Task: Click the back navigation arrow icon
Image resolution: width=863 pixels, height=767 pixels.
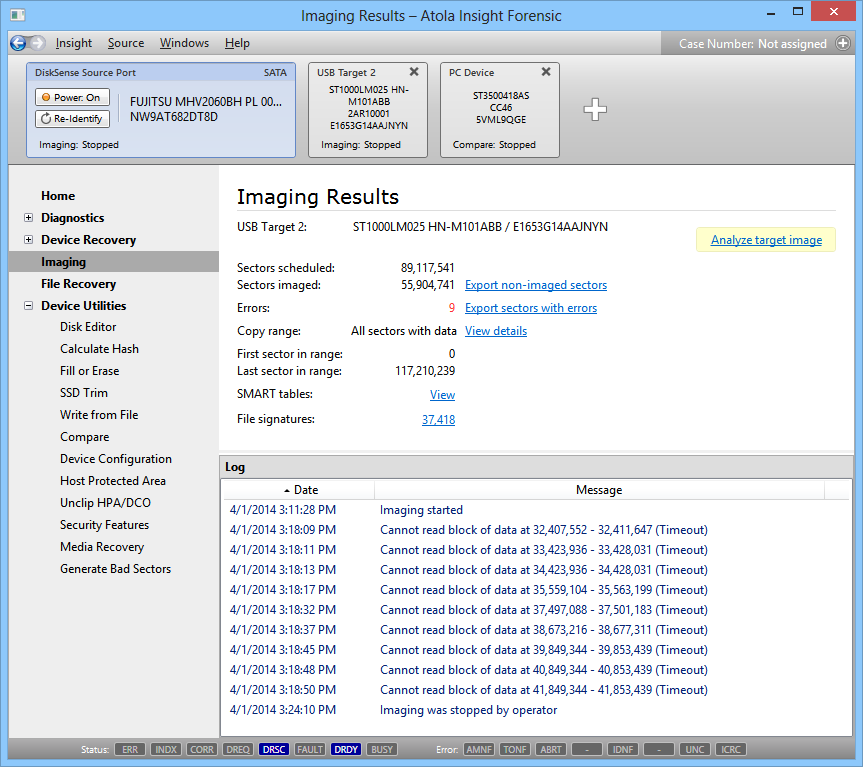Action: [x=18, y=43]
